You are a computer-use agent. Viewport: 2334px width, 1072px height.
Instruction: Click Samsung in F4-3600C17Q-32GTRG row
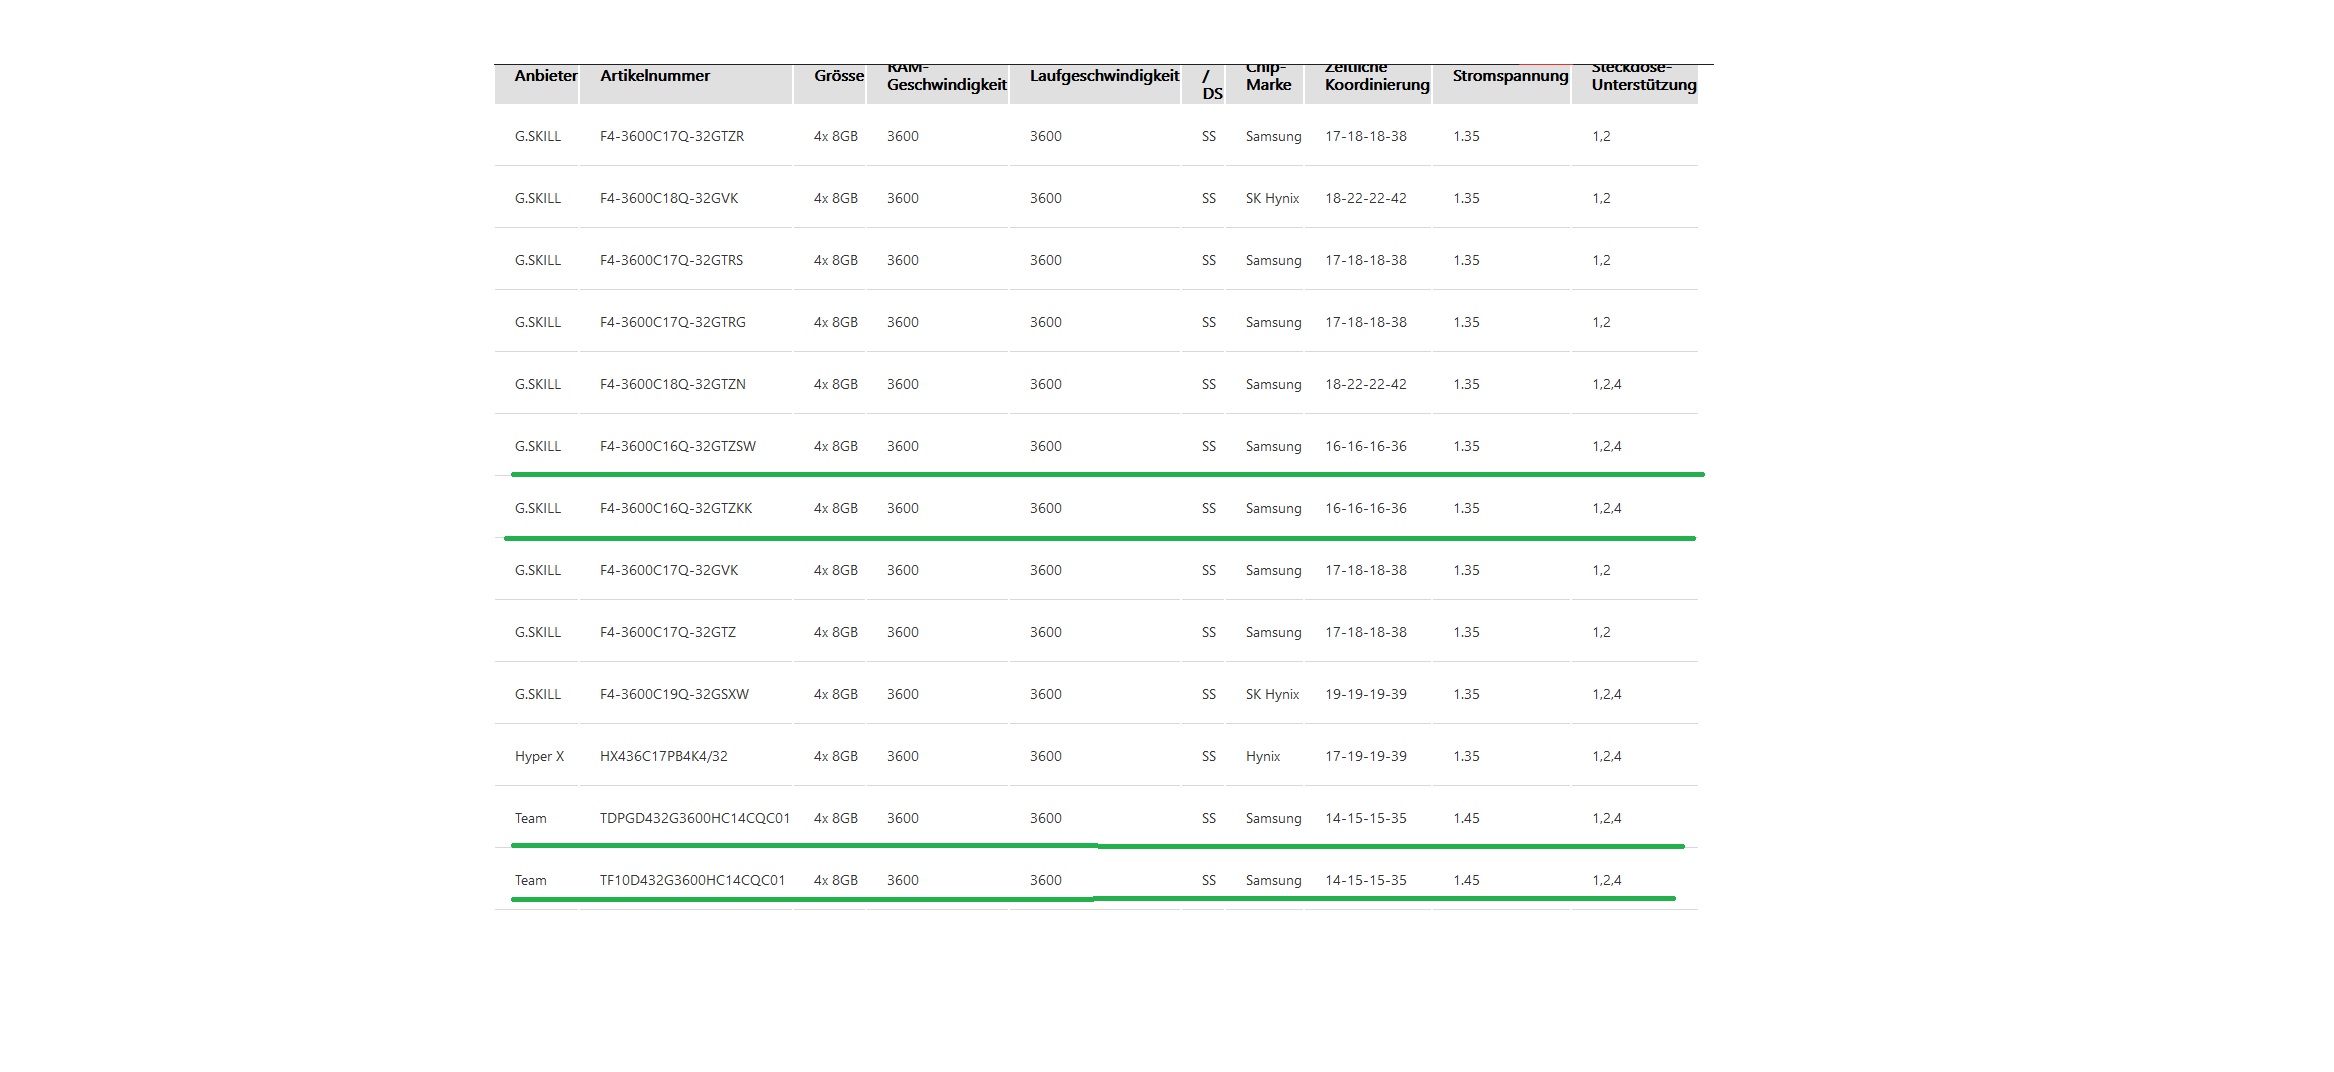point(1274,322)
